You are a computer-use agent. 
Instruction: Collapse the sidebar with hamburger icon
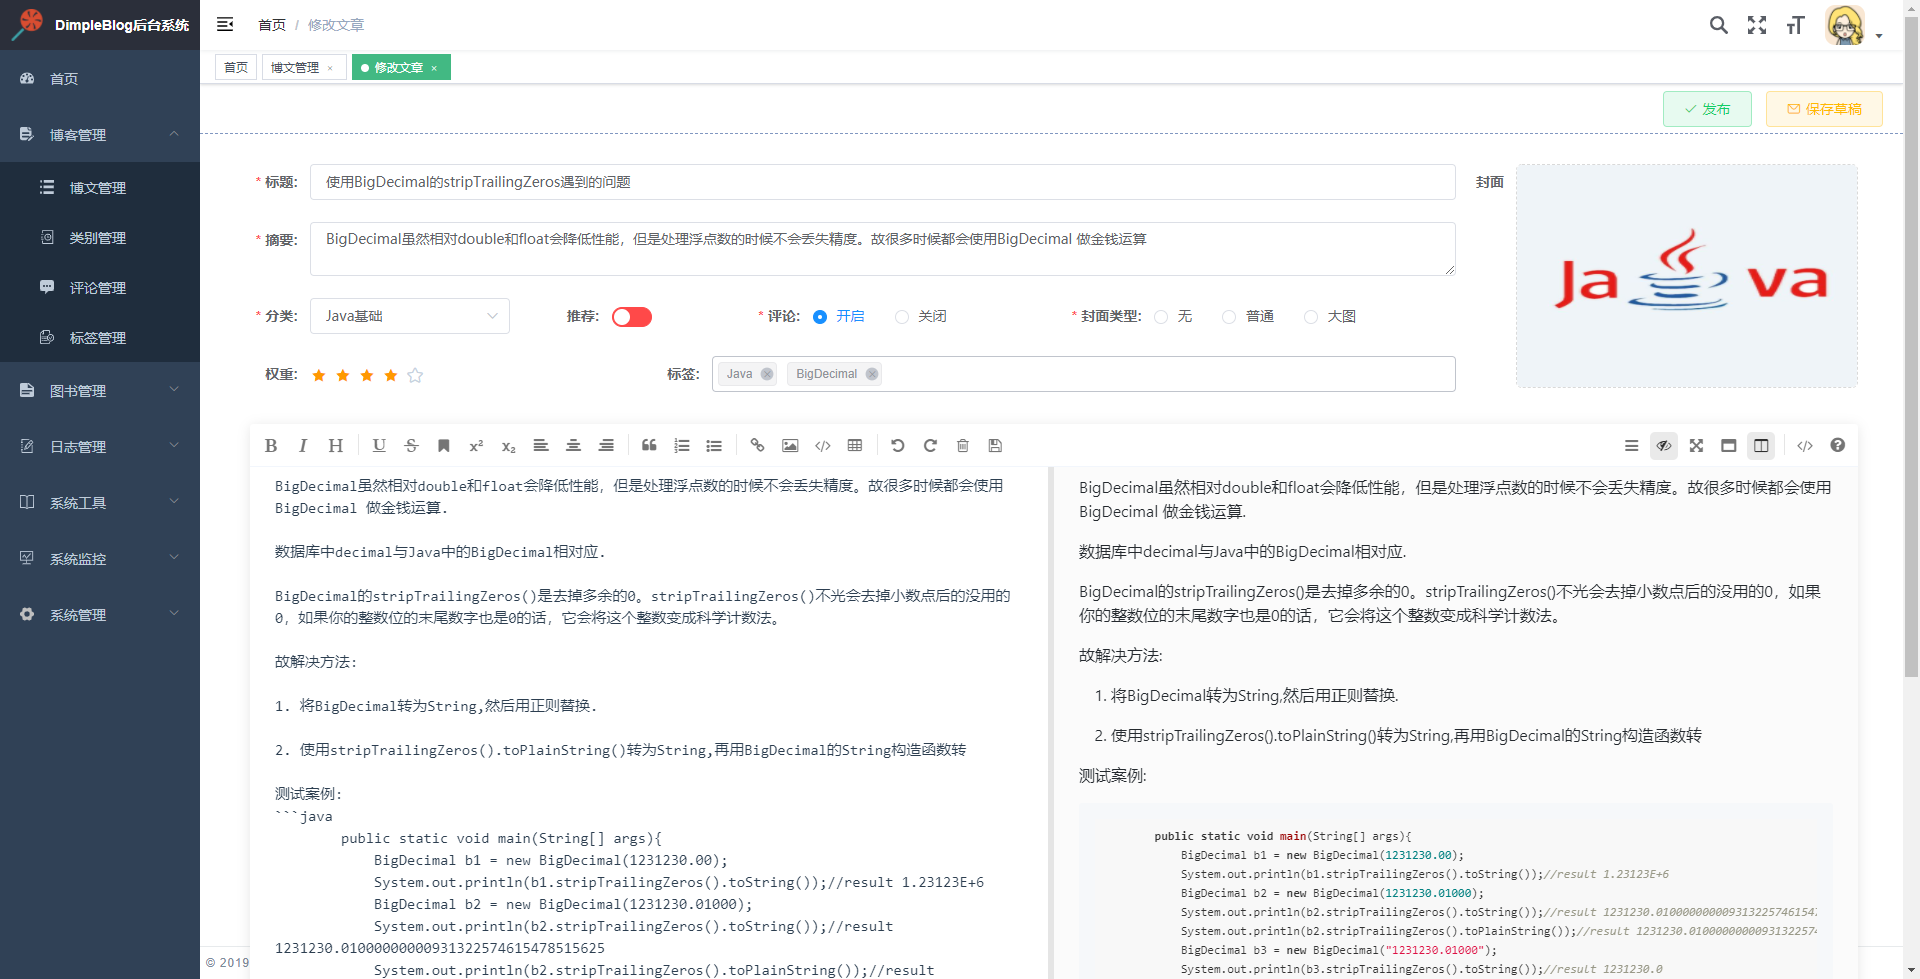pos(225,24)
